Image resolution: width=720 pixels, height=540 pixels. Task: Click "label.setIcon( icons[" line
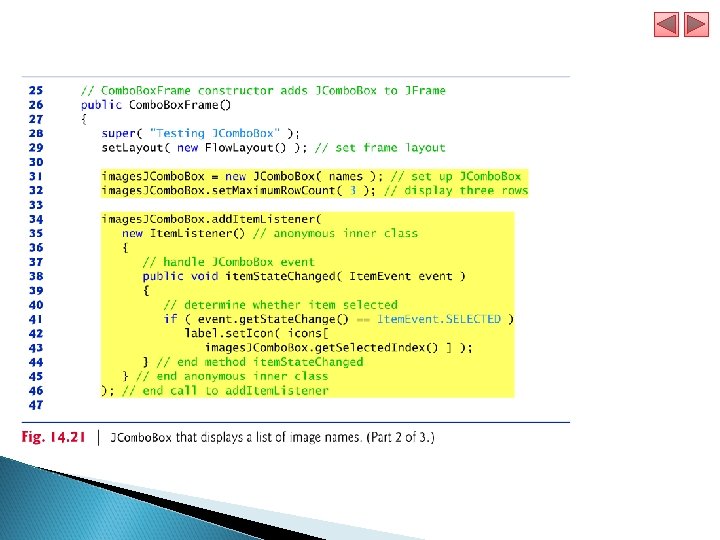coord(256,333)
